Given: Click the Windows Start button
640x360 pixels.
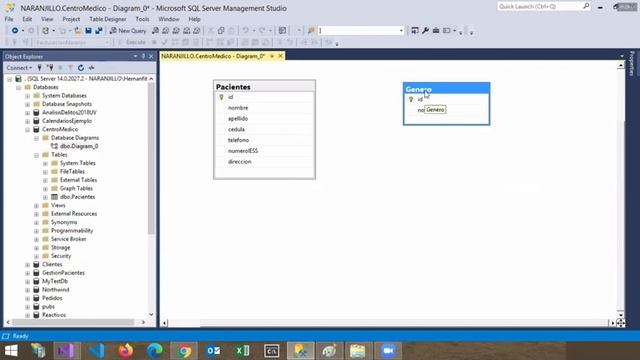Looking at the screenshot, I should tap(11, 351).
